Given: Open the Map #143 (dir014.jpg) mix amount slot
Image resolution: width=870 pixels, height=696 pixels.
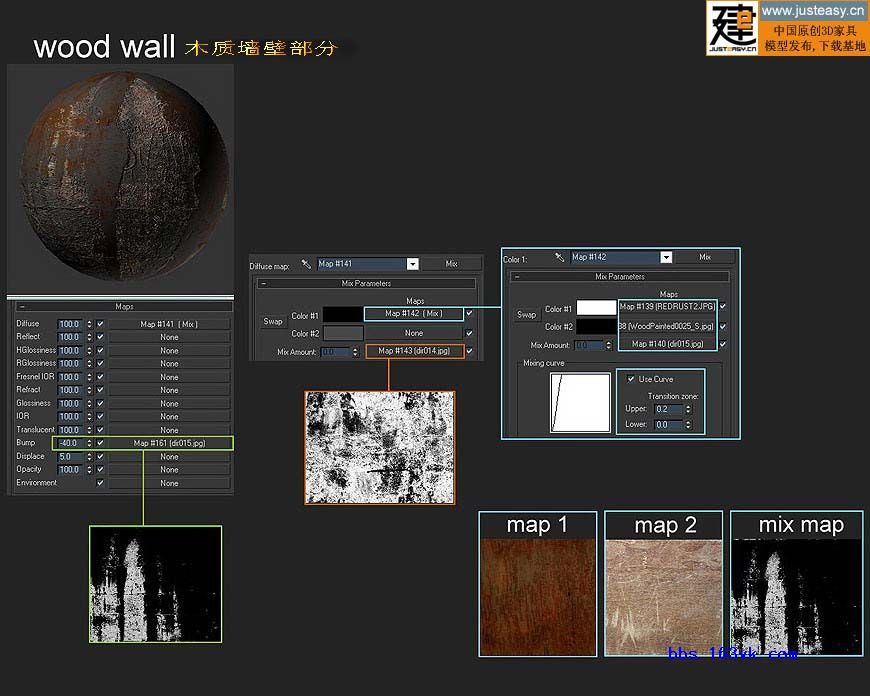Looking at the screenshot, I should 414,351.
